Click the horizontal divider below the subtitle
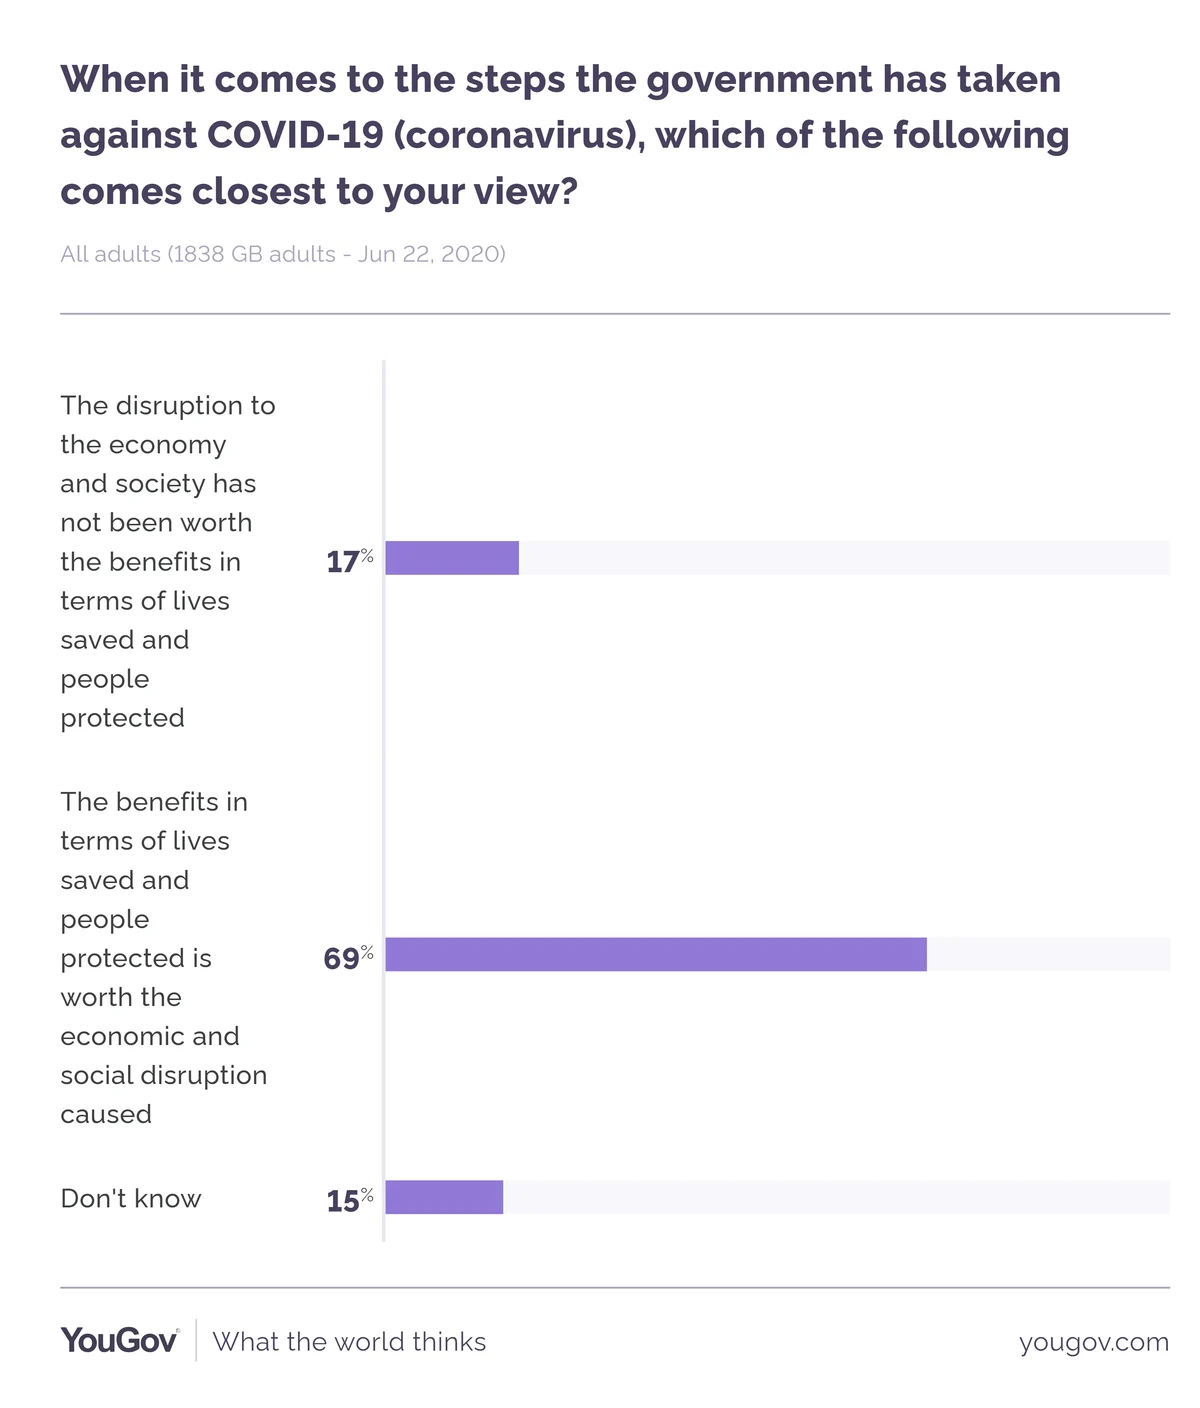The height and width of the screenshot is (1408, 1200). pos(615,314)
